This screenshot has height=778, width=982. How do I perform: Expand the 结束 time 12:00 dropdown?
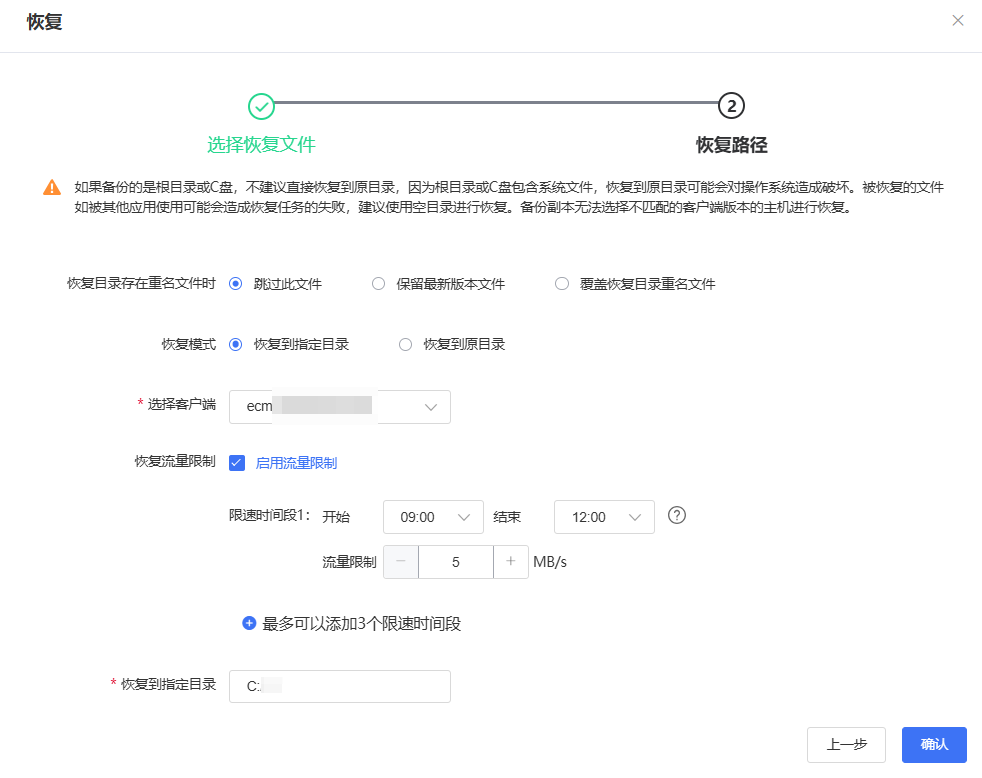click(604, 517)
